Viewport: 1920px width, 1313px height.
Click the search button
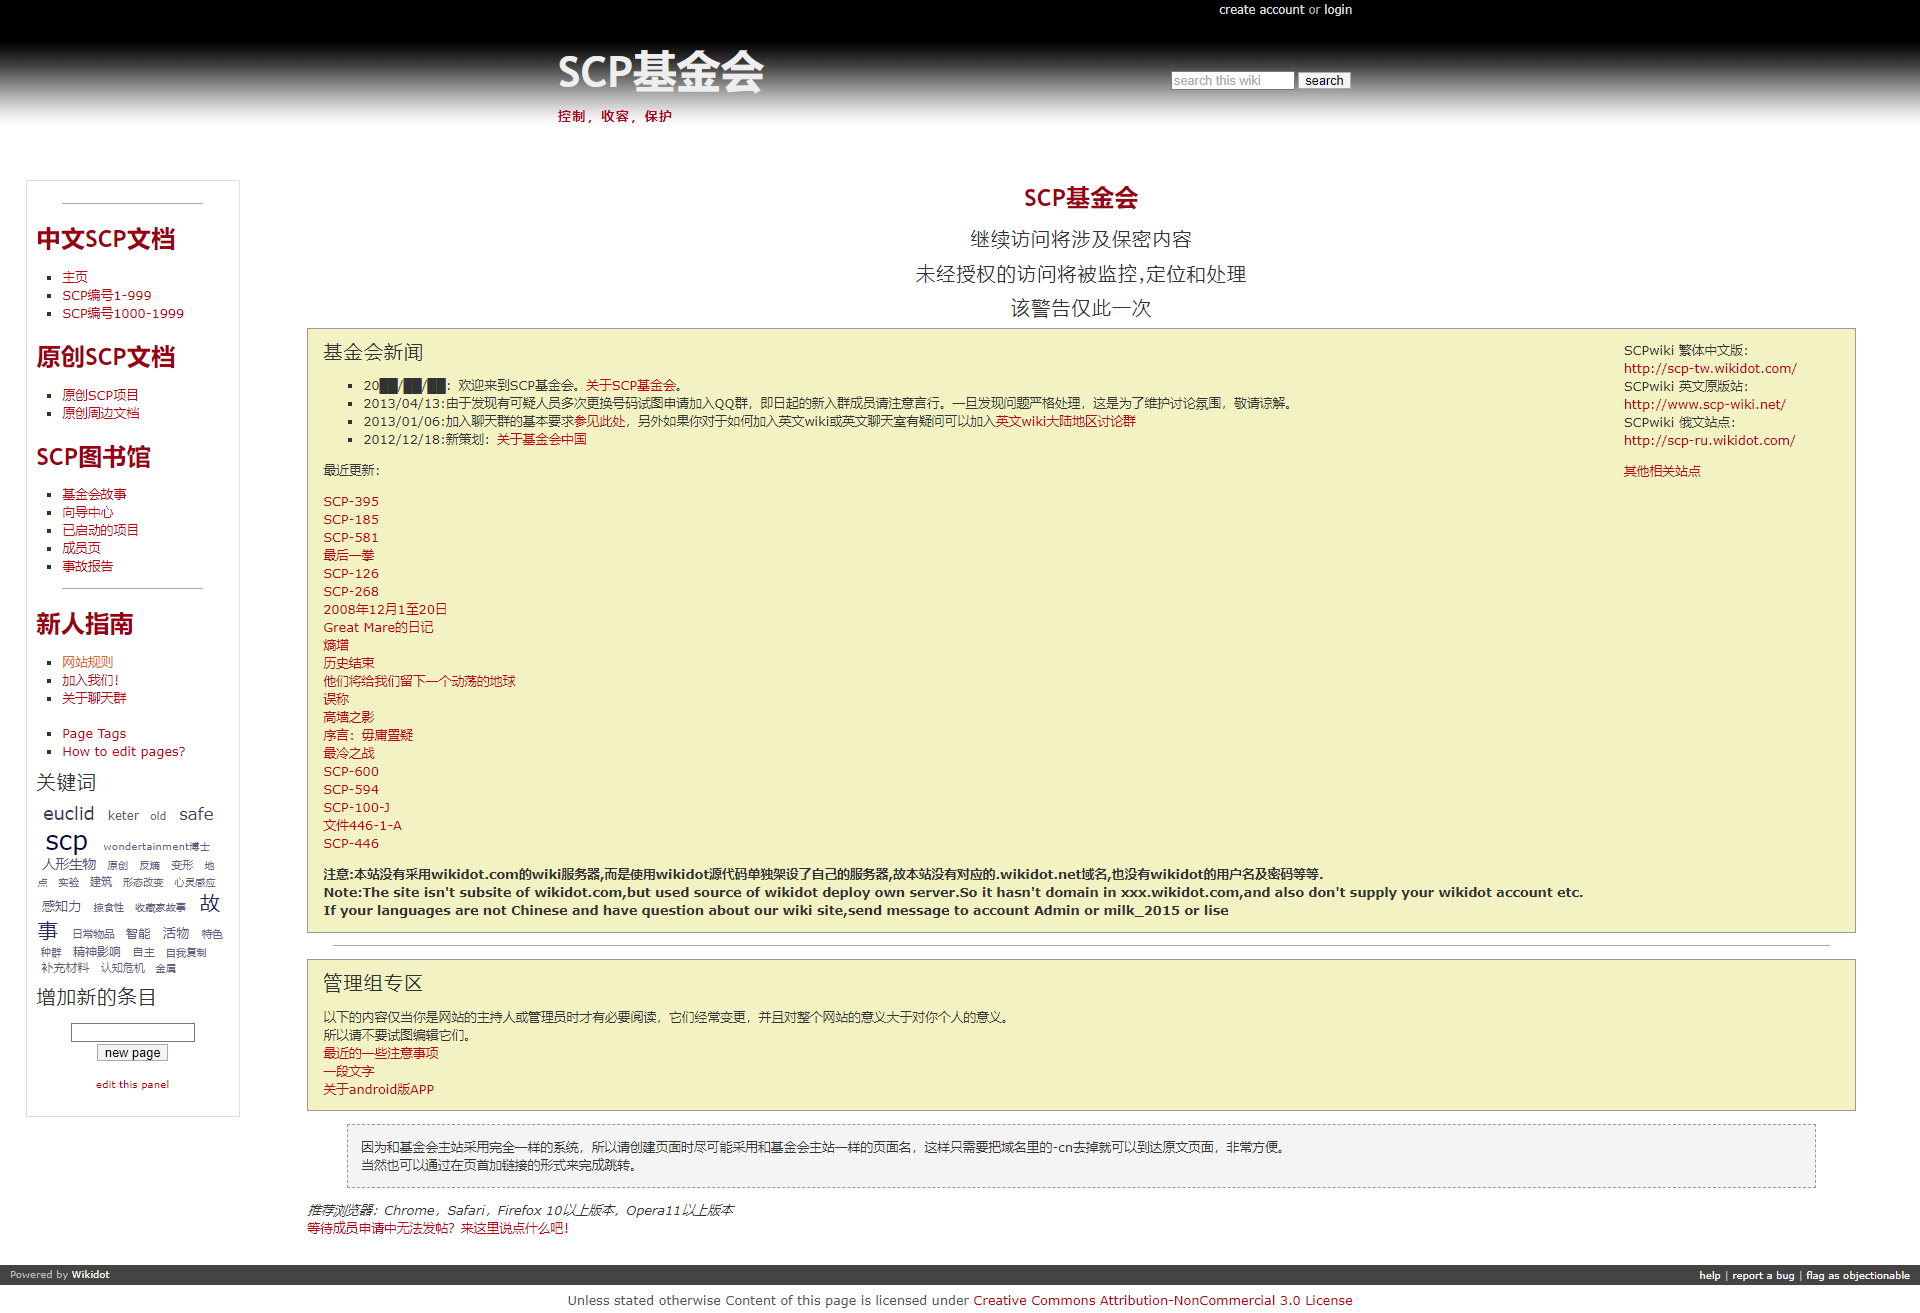pyautogui.click(x=1323, y=81)
